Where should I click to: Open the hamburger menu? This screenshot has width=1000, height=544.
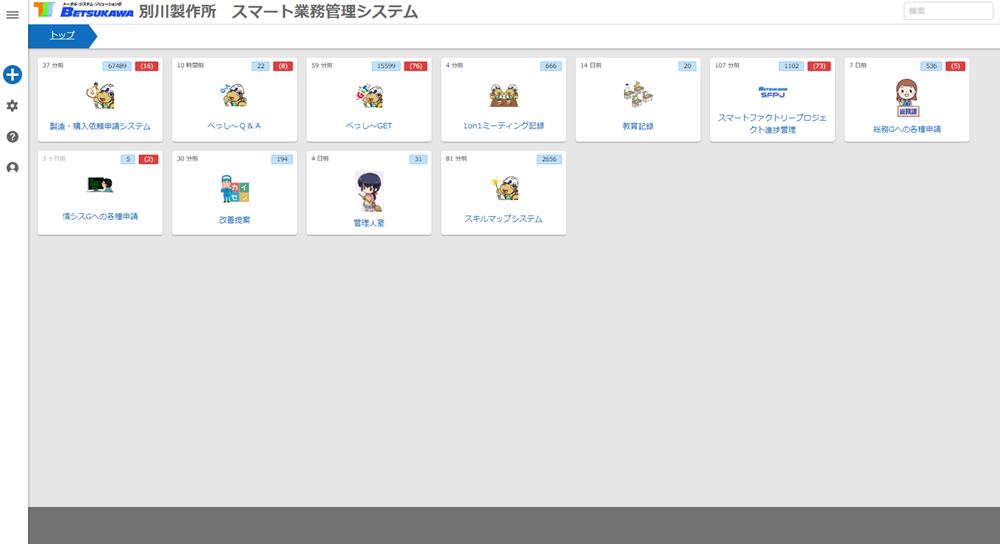click(13, 15)
